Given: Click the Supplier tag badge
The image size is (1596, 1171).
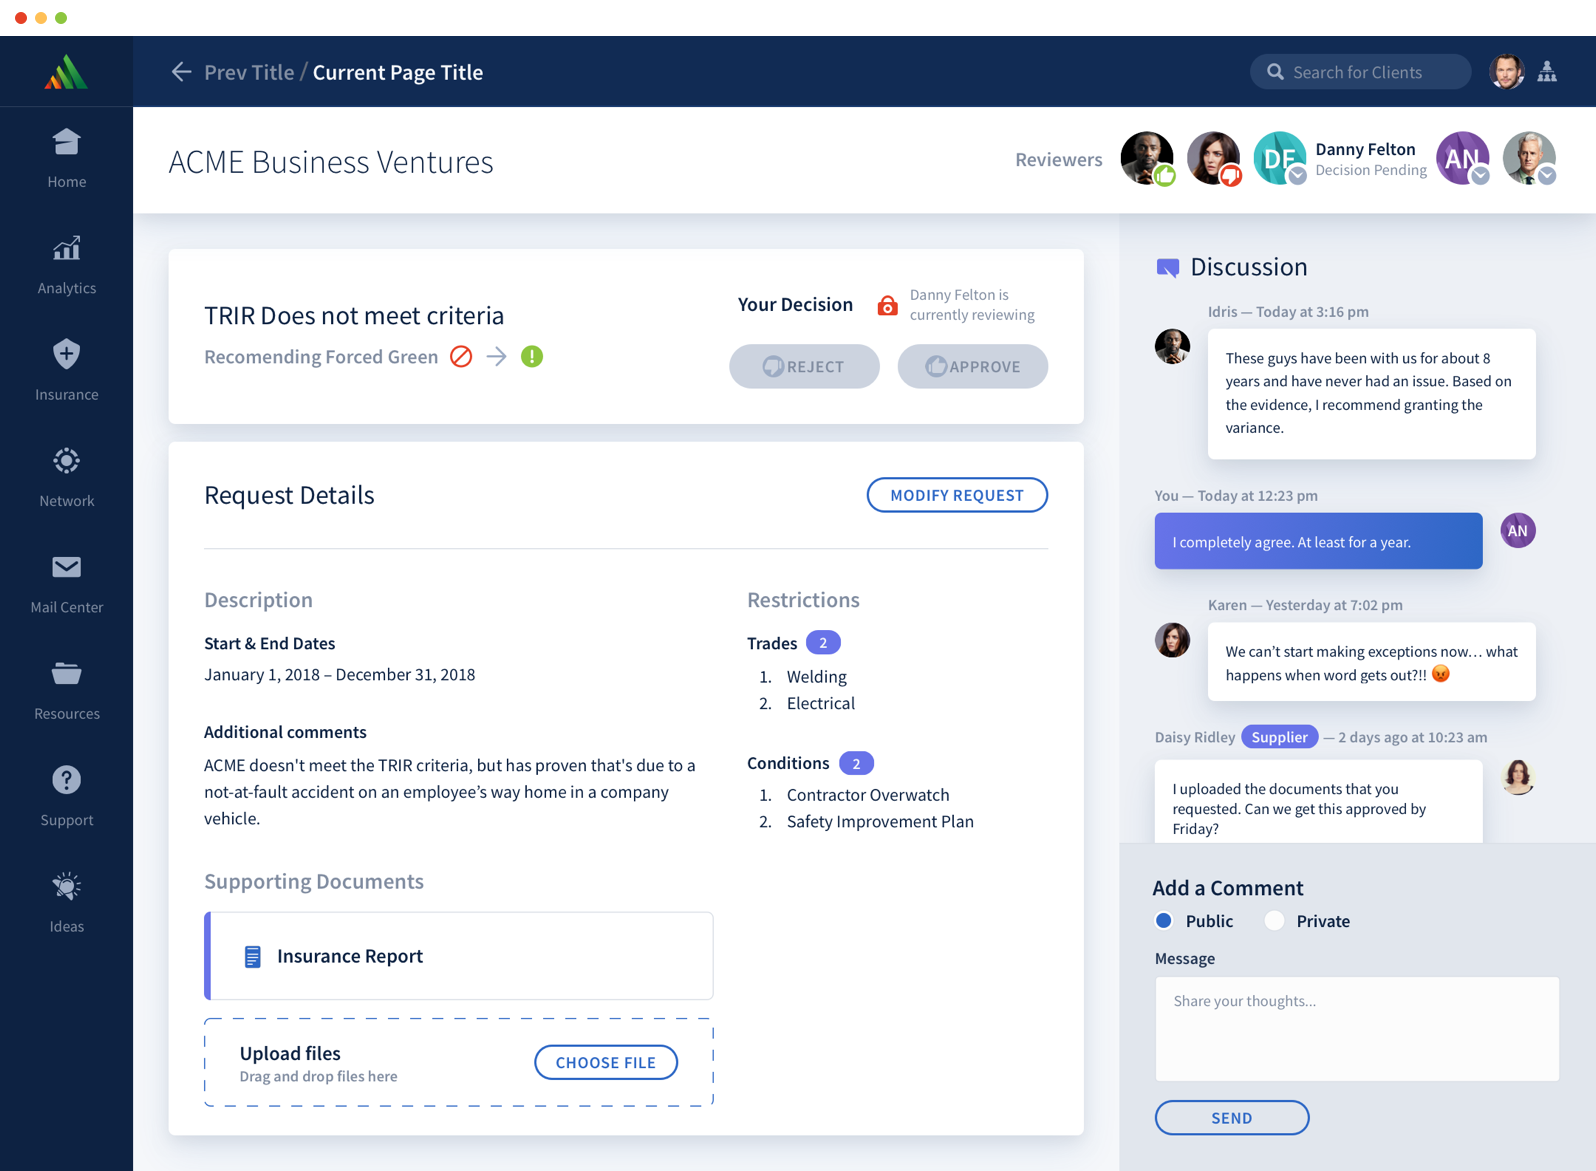Looking at the screenshot, I should pyautogui.click(x=1279, y=737).
